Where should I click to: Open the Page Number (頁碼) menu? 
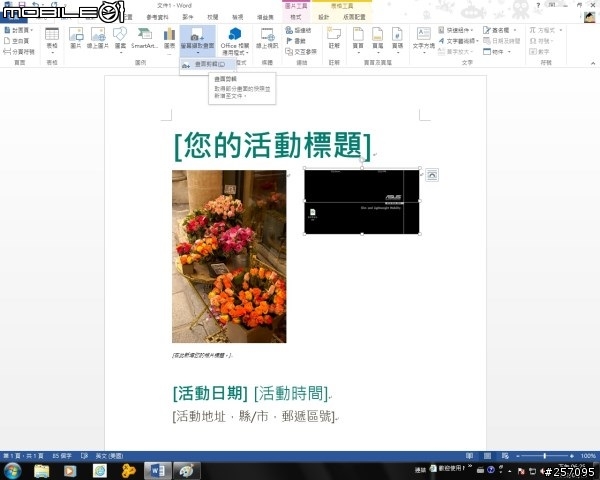397,40
